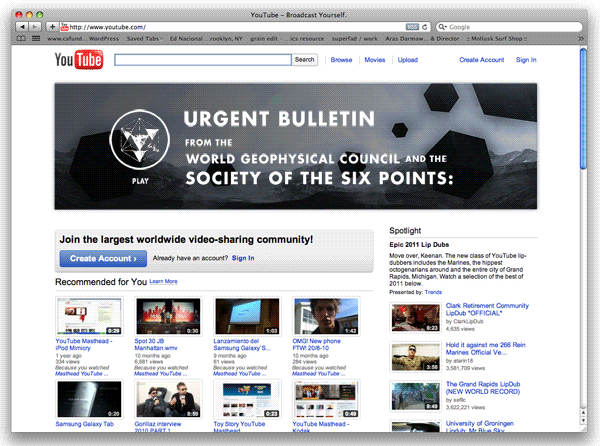Click the ClarkLipDub uploader name

pos(468,321)
